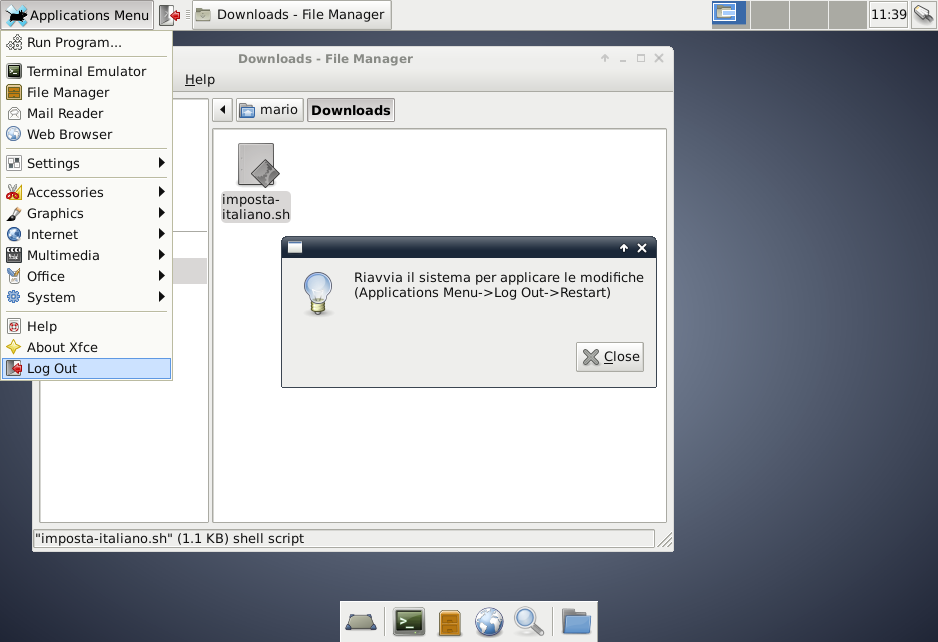Select the imposta-italiano.sh script file
Viewport: 938px width, 642px height.
[256, 182]
